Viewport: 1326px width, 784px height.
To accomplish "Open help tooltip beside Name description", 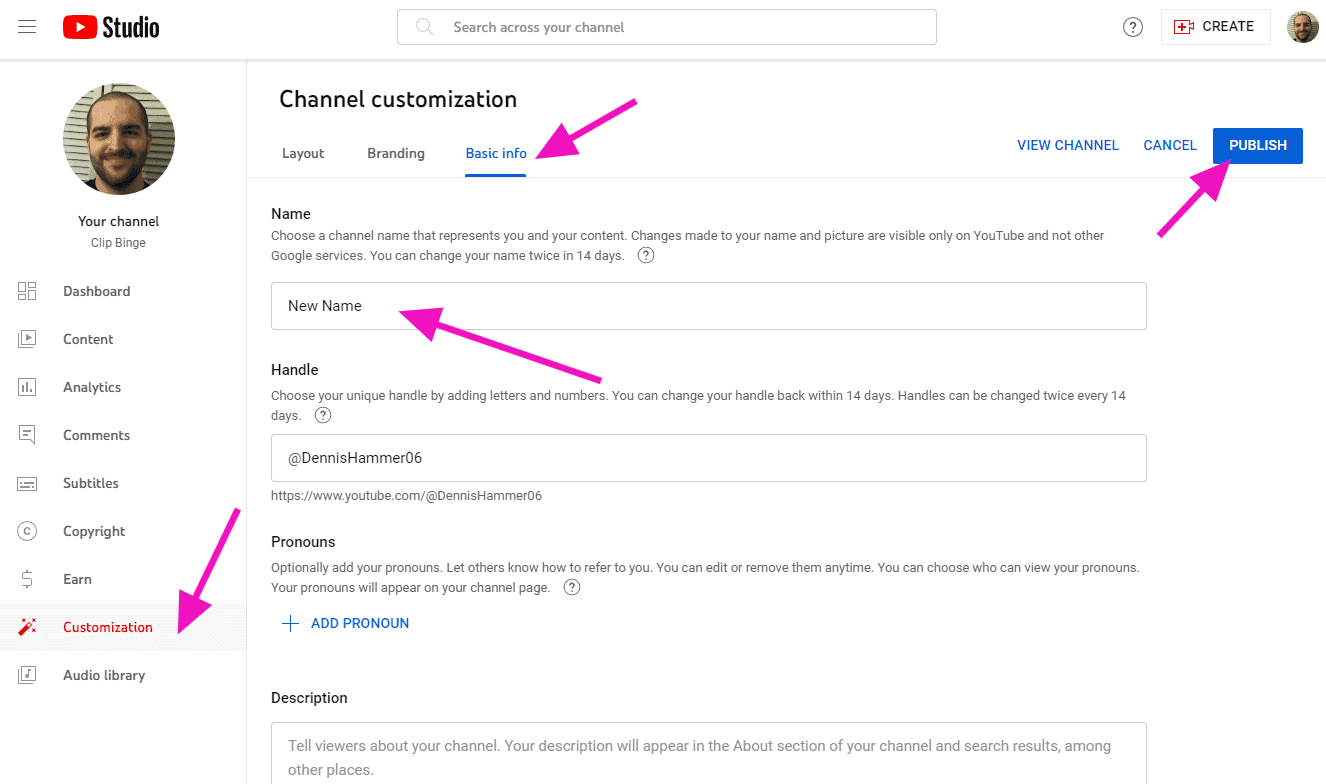I will (x=646, y=255).
